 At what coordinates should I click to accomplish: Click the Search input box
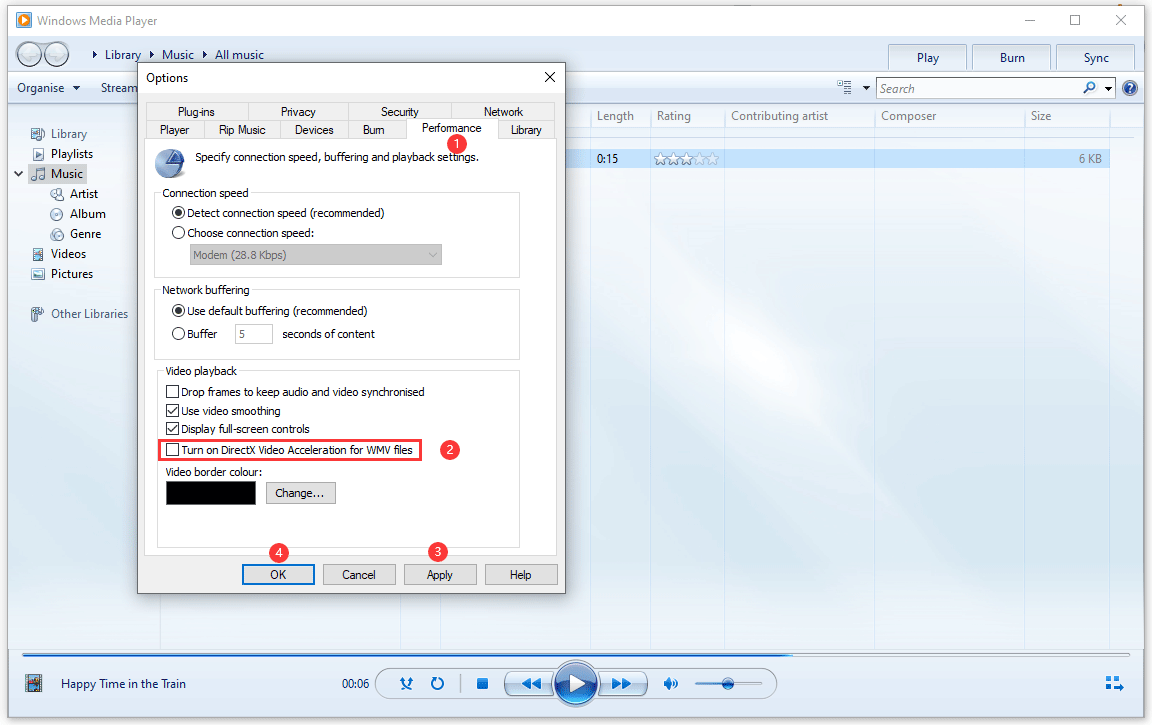979,88
